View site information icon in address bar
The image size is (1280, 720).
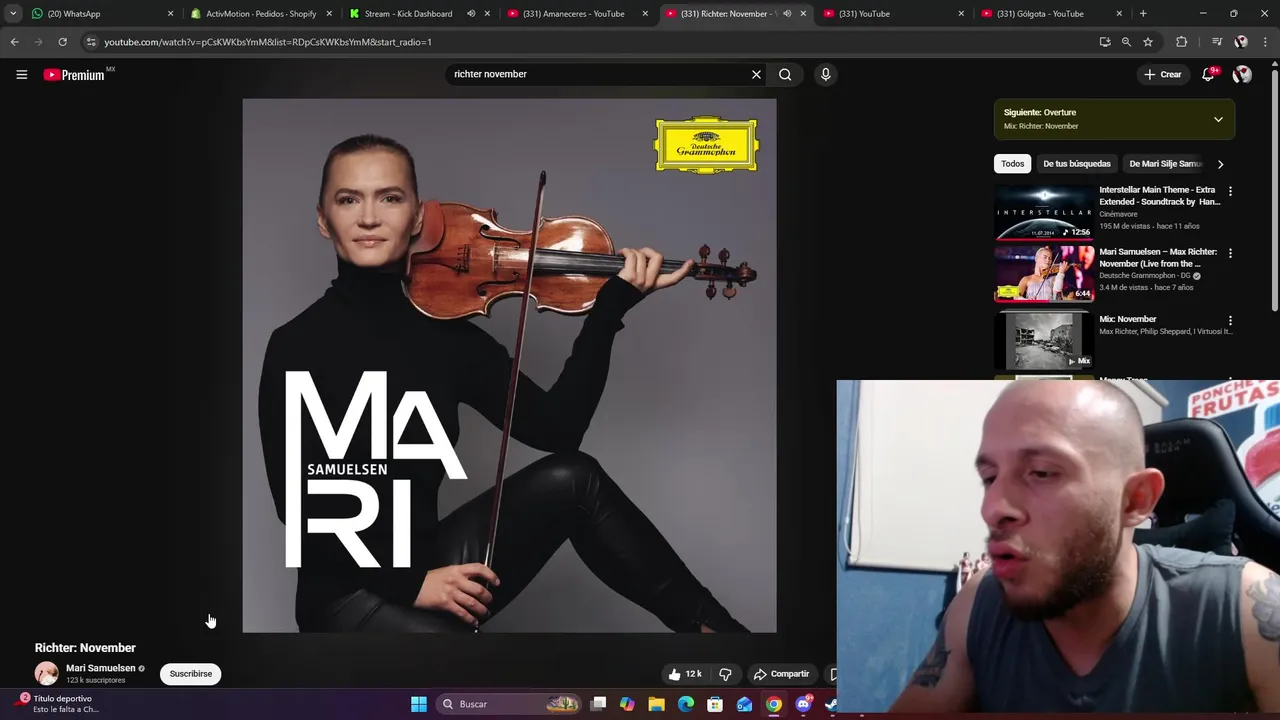tap(91, 42)
